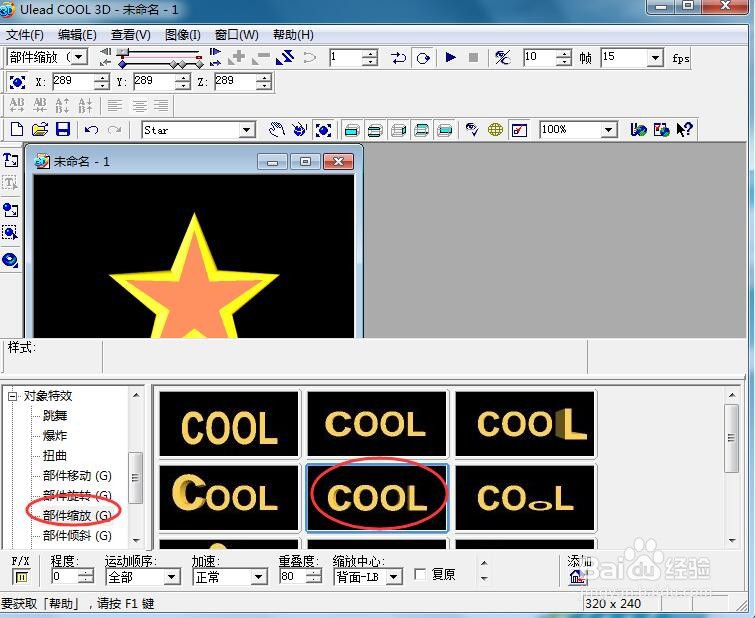Image resolution: width=755 pixels, height=618 pixels.
Task: Select 扭曲 in the effects tree
Action: coord(55,456)
